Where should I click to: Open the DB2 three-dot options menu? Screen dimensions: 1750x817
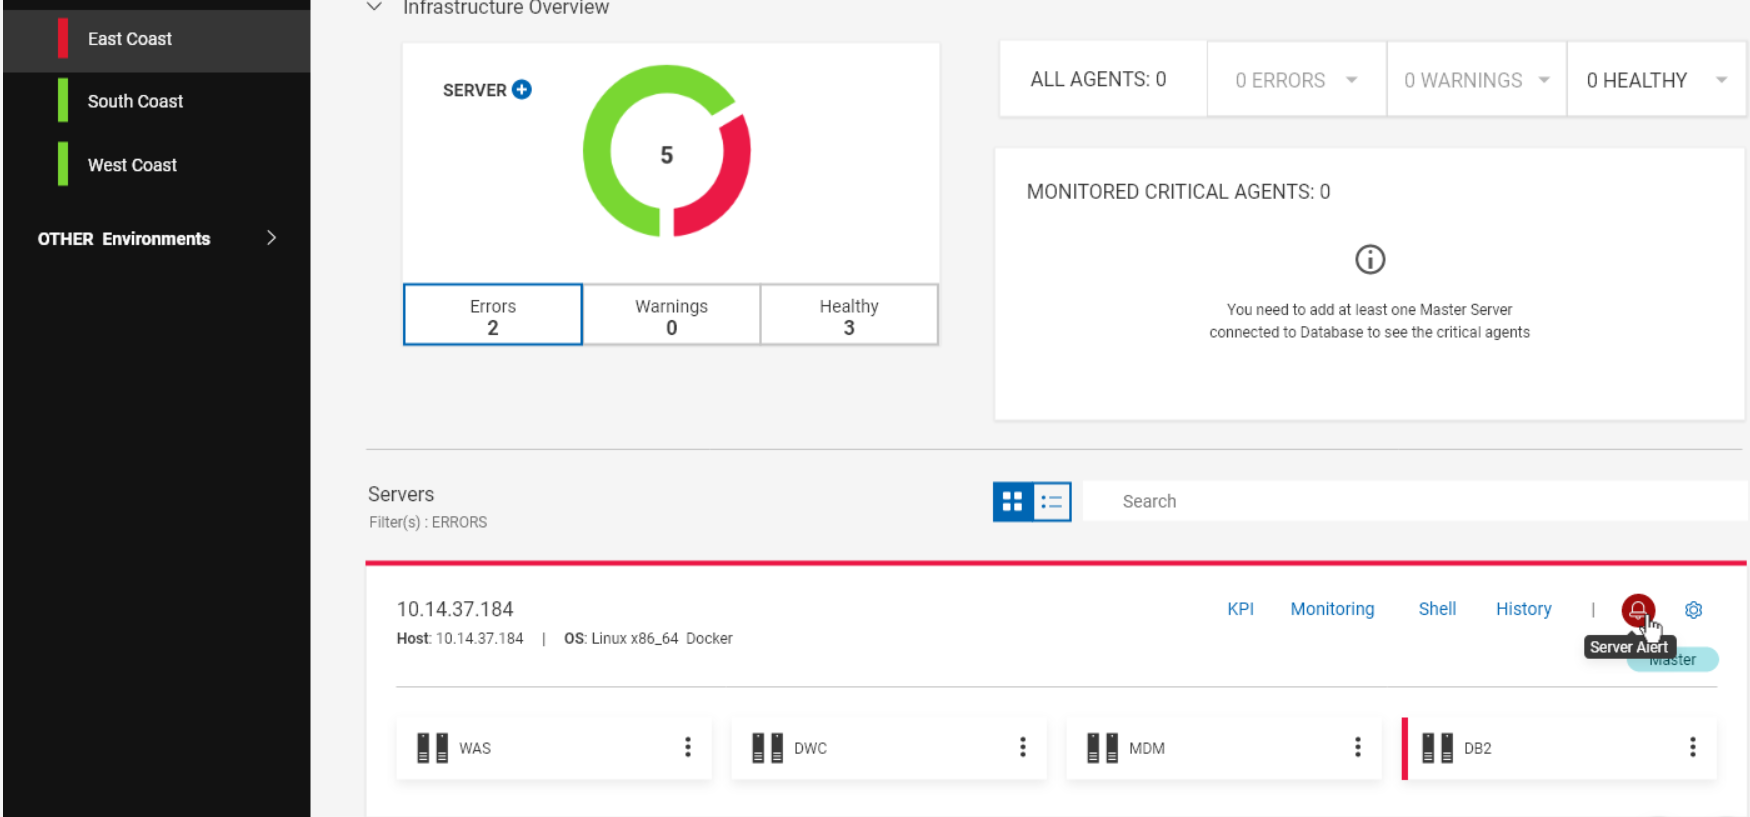click(x=1692, y=747)
